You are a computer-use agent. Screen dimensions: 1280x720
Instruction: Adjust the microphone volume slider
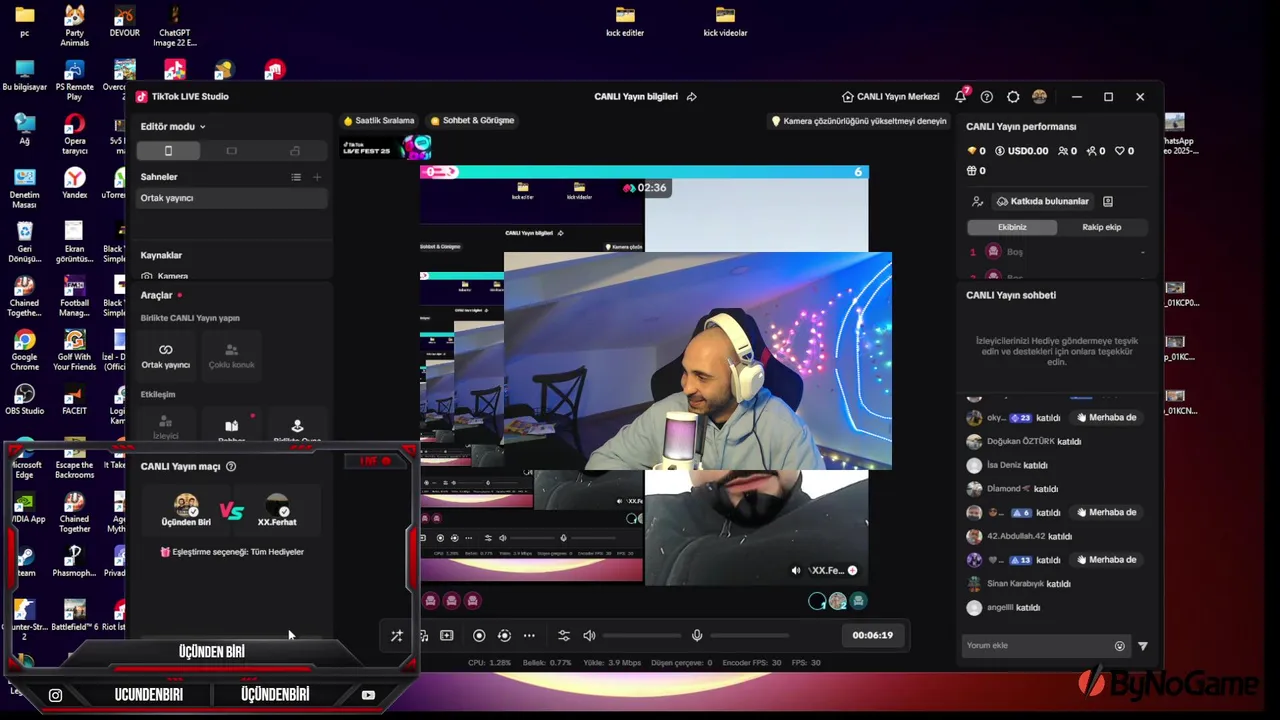pyautogui.click(x=749, y=636)
